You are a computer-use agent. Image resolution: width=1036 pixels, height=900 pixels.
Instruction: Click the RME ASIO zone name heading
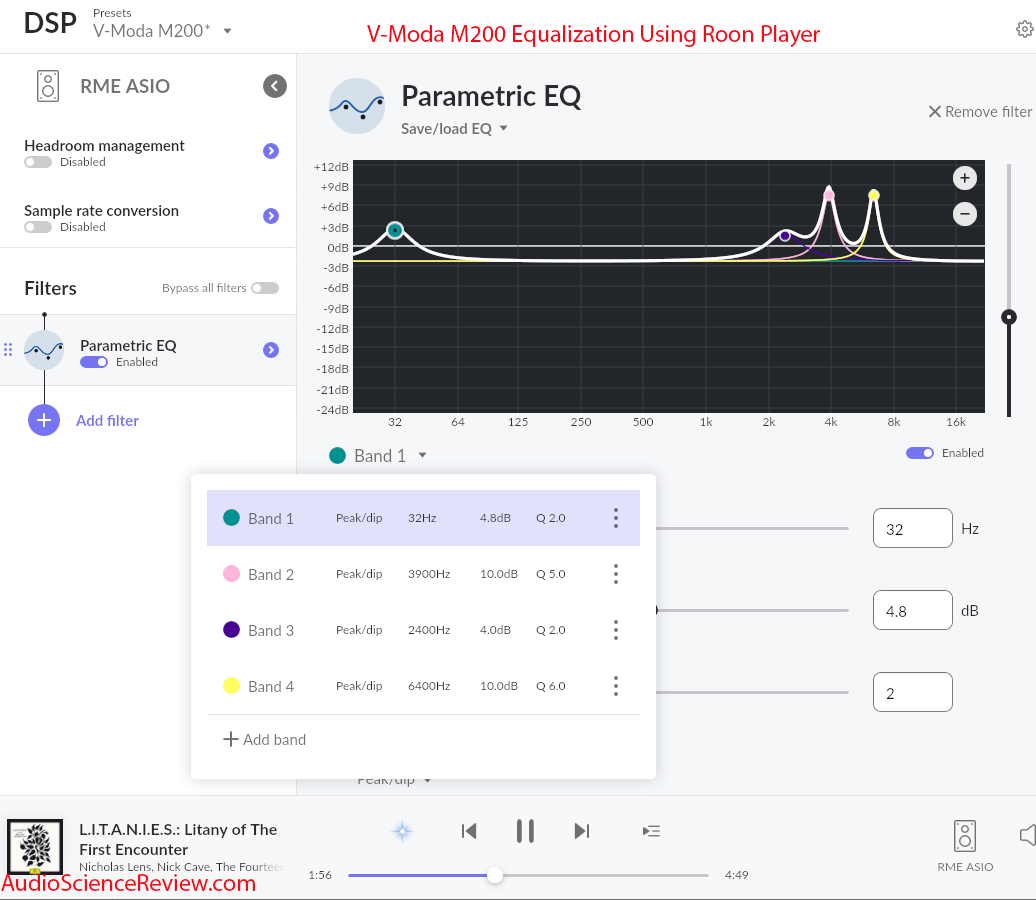[x=125, y=86]
